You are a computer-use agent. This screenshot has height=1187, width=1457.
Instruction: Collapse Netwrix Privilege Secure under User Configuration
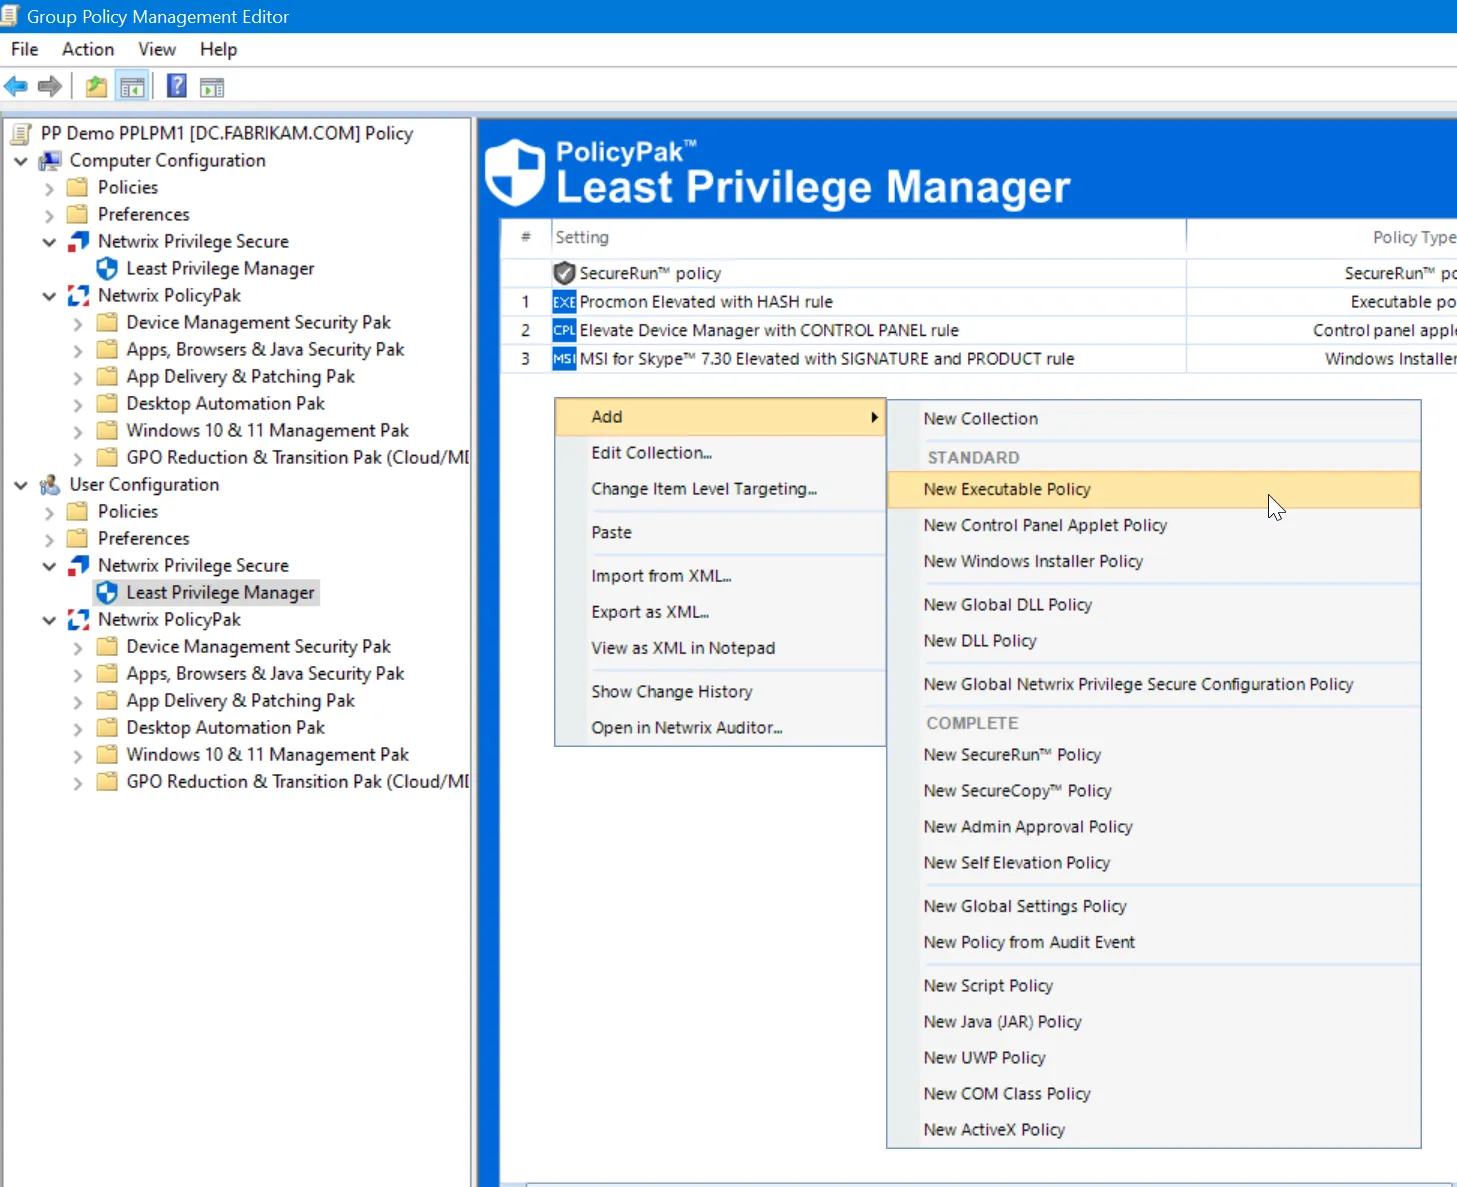tap(48, 565)
